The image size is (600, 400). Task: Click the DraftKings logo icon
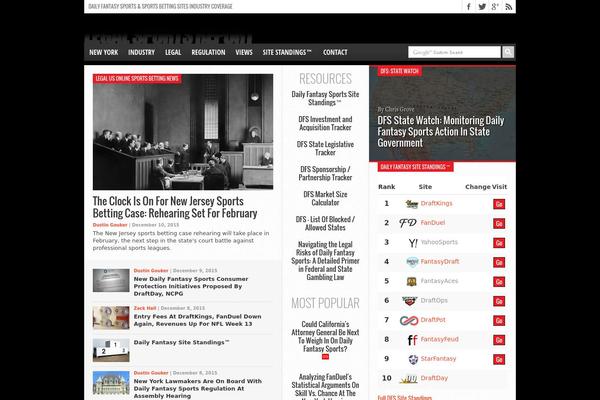click(x=411, y=204)
